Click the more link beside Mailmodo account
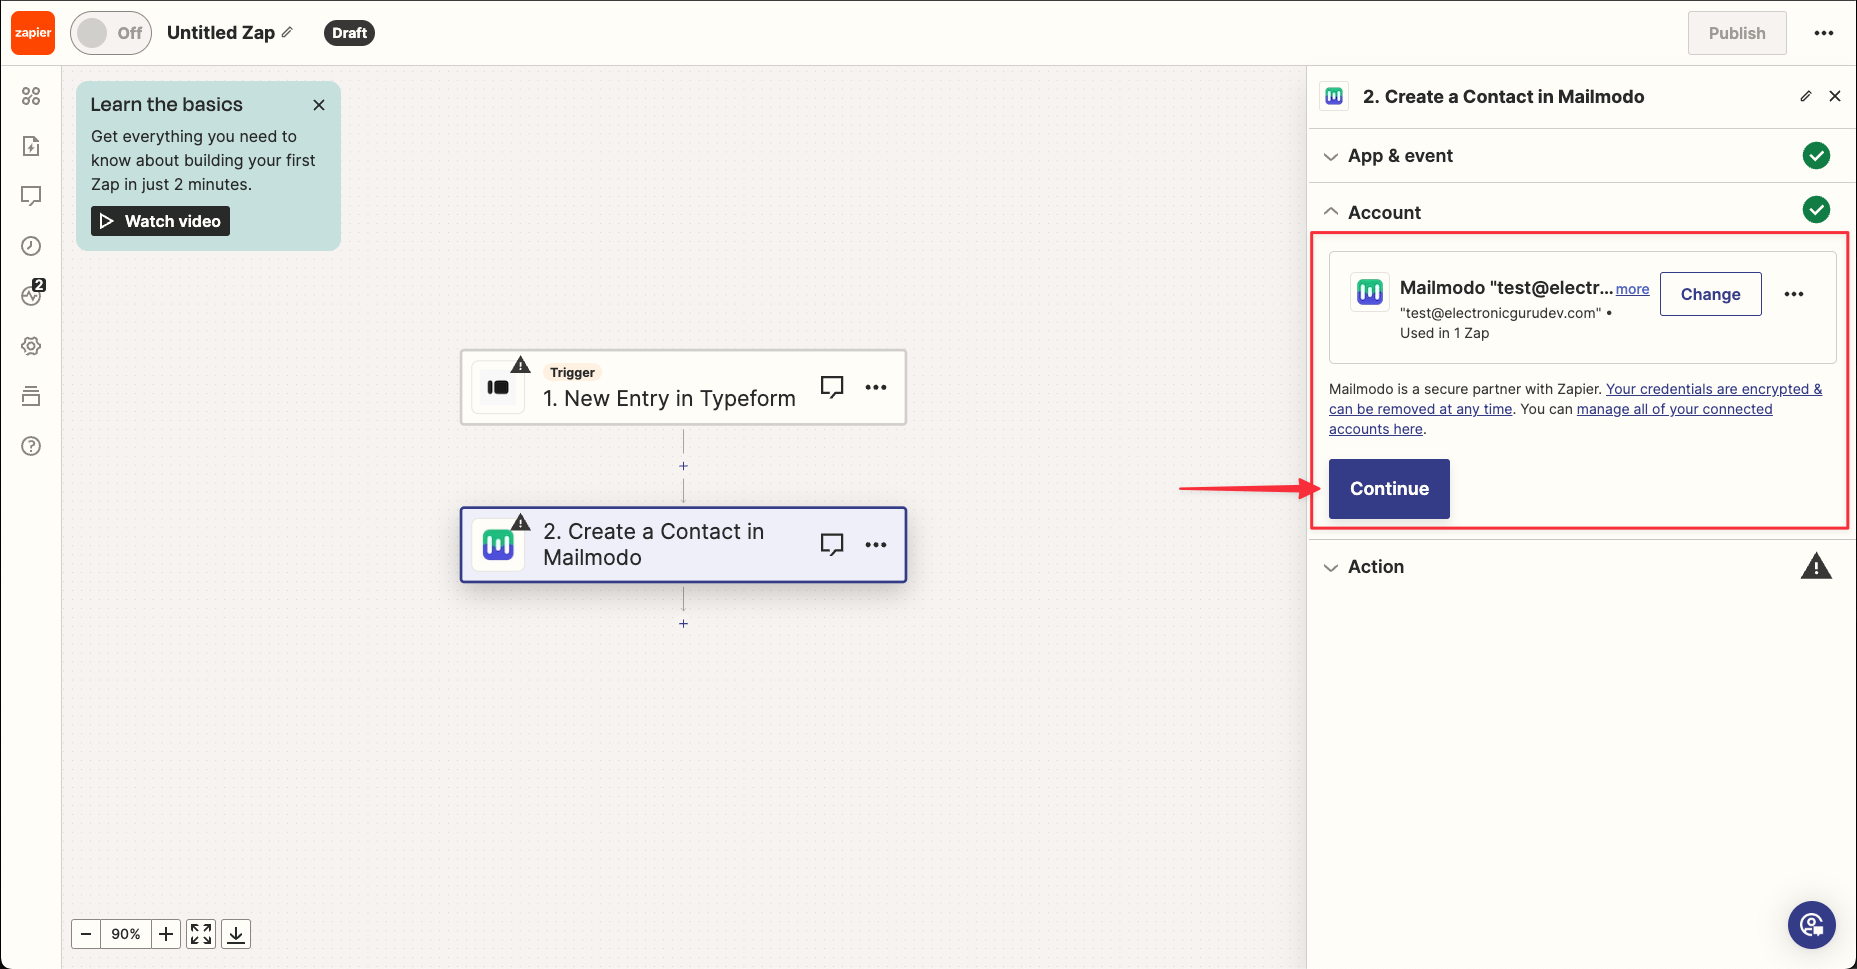This screenshot has width=1857, height=969. [1632, 289]
